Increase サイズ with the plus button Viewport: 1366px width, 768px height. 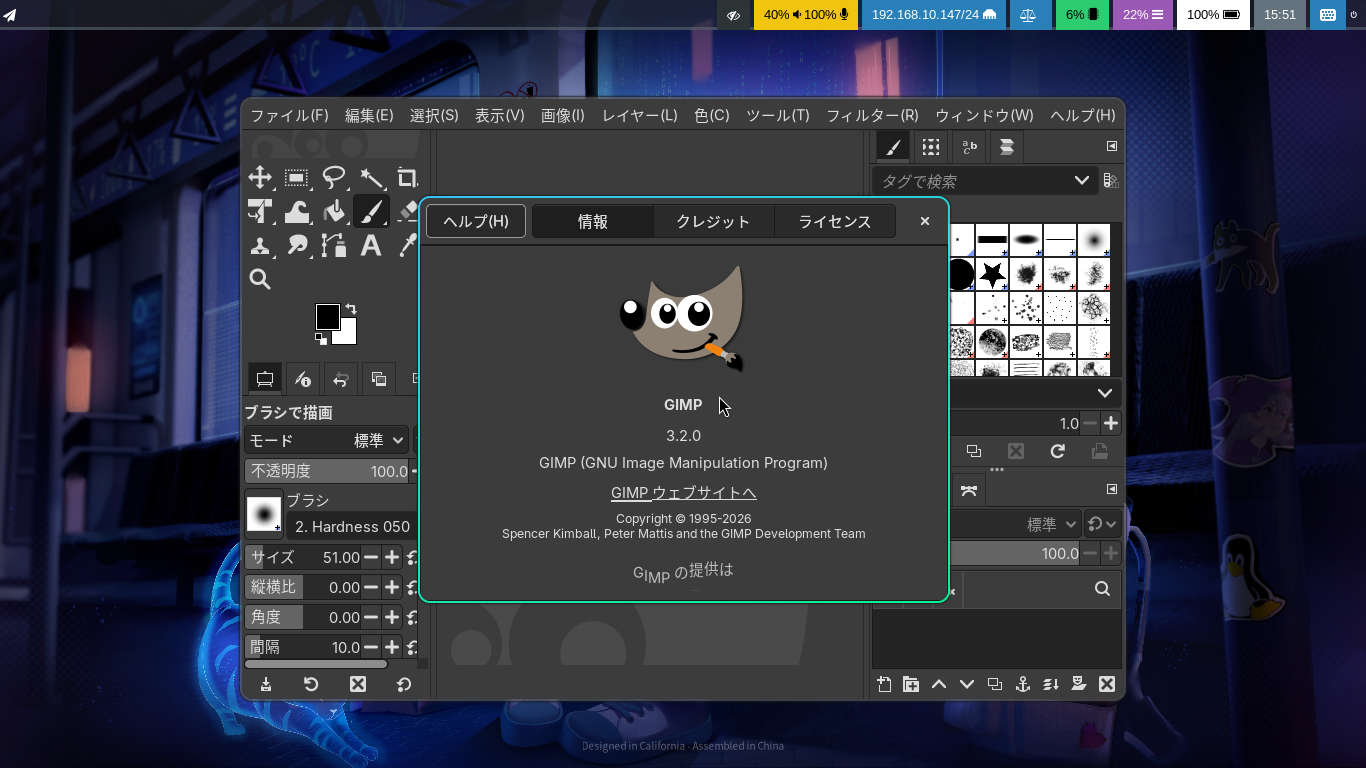(392, 557)
